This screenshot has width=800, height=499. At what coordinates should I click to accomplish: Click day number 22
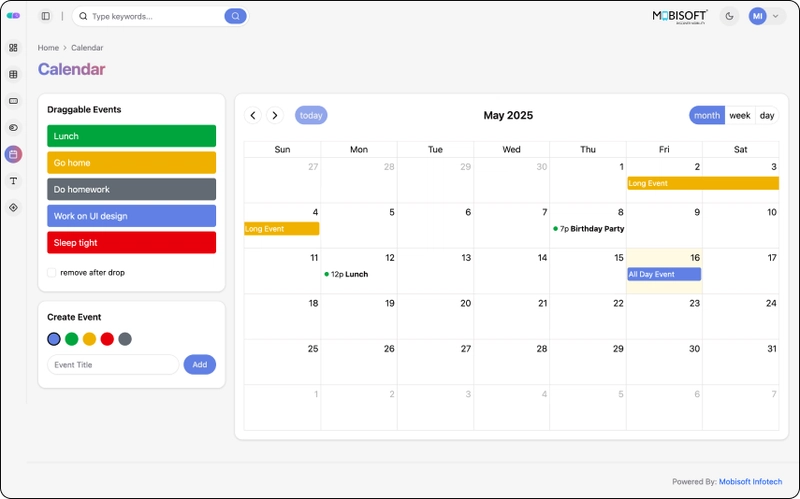click(618, 303)
